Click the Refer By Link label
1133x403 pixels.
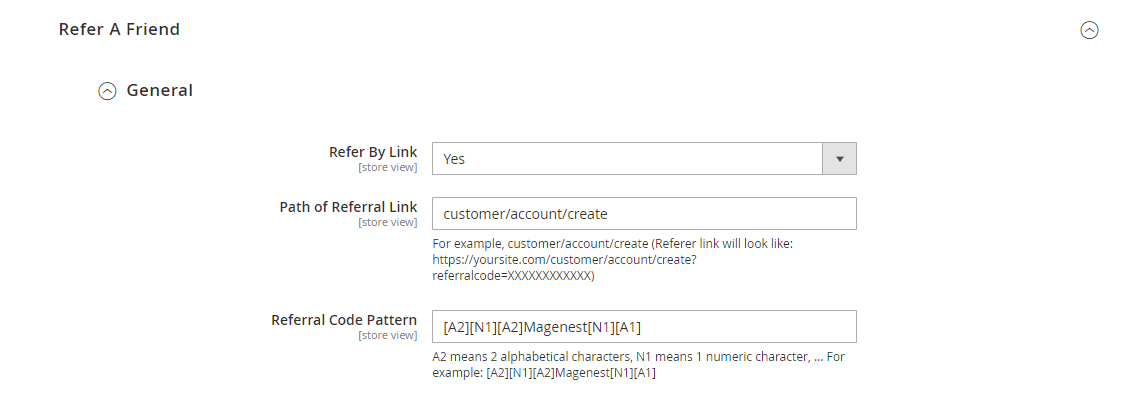[373, 152]
